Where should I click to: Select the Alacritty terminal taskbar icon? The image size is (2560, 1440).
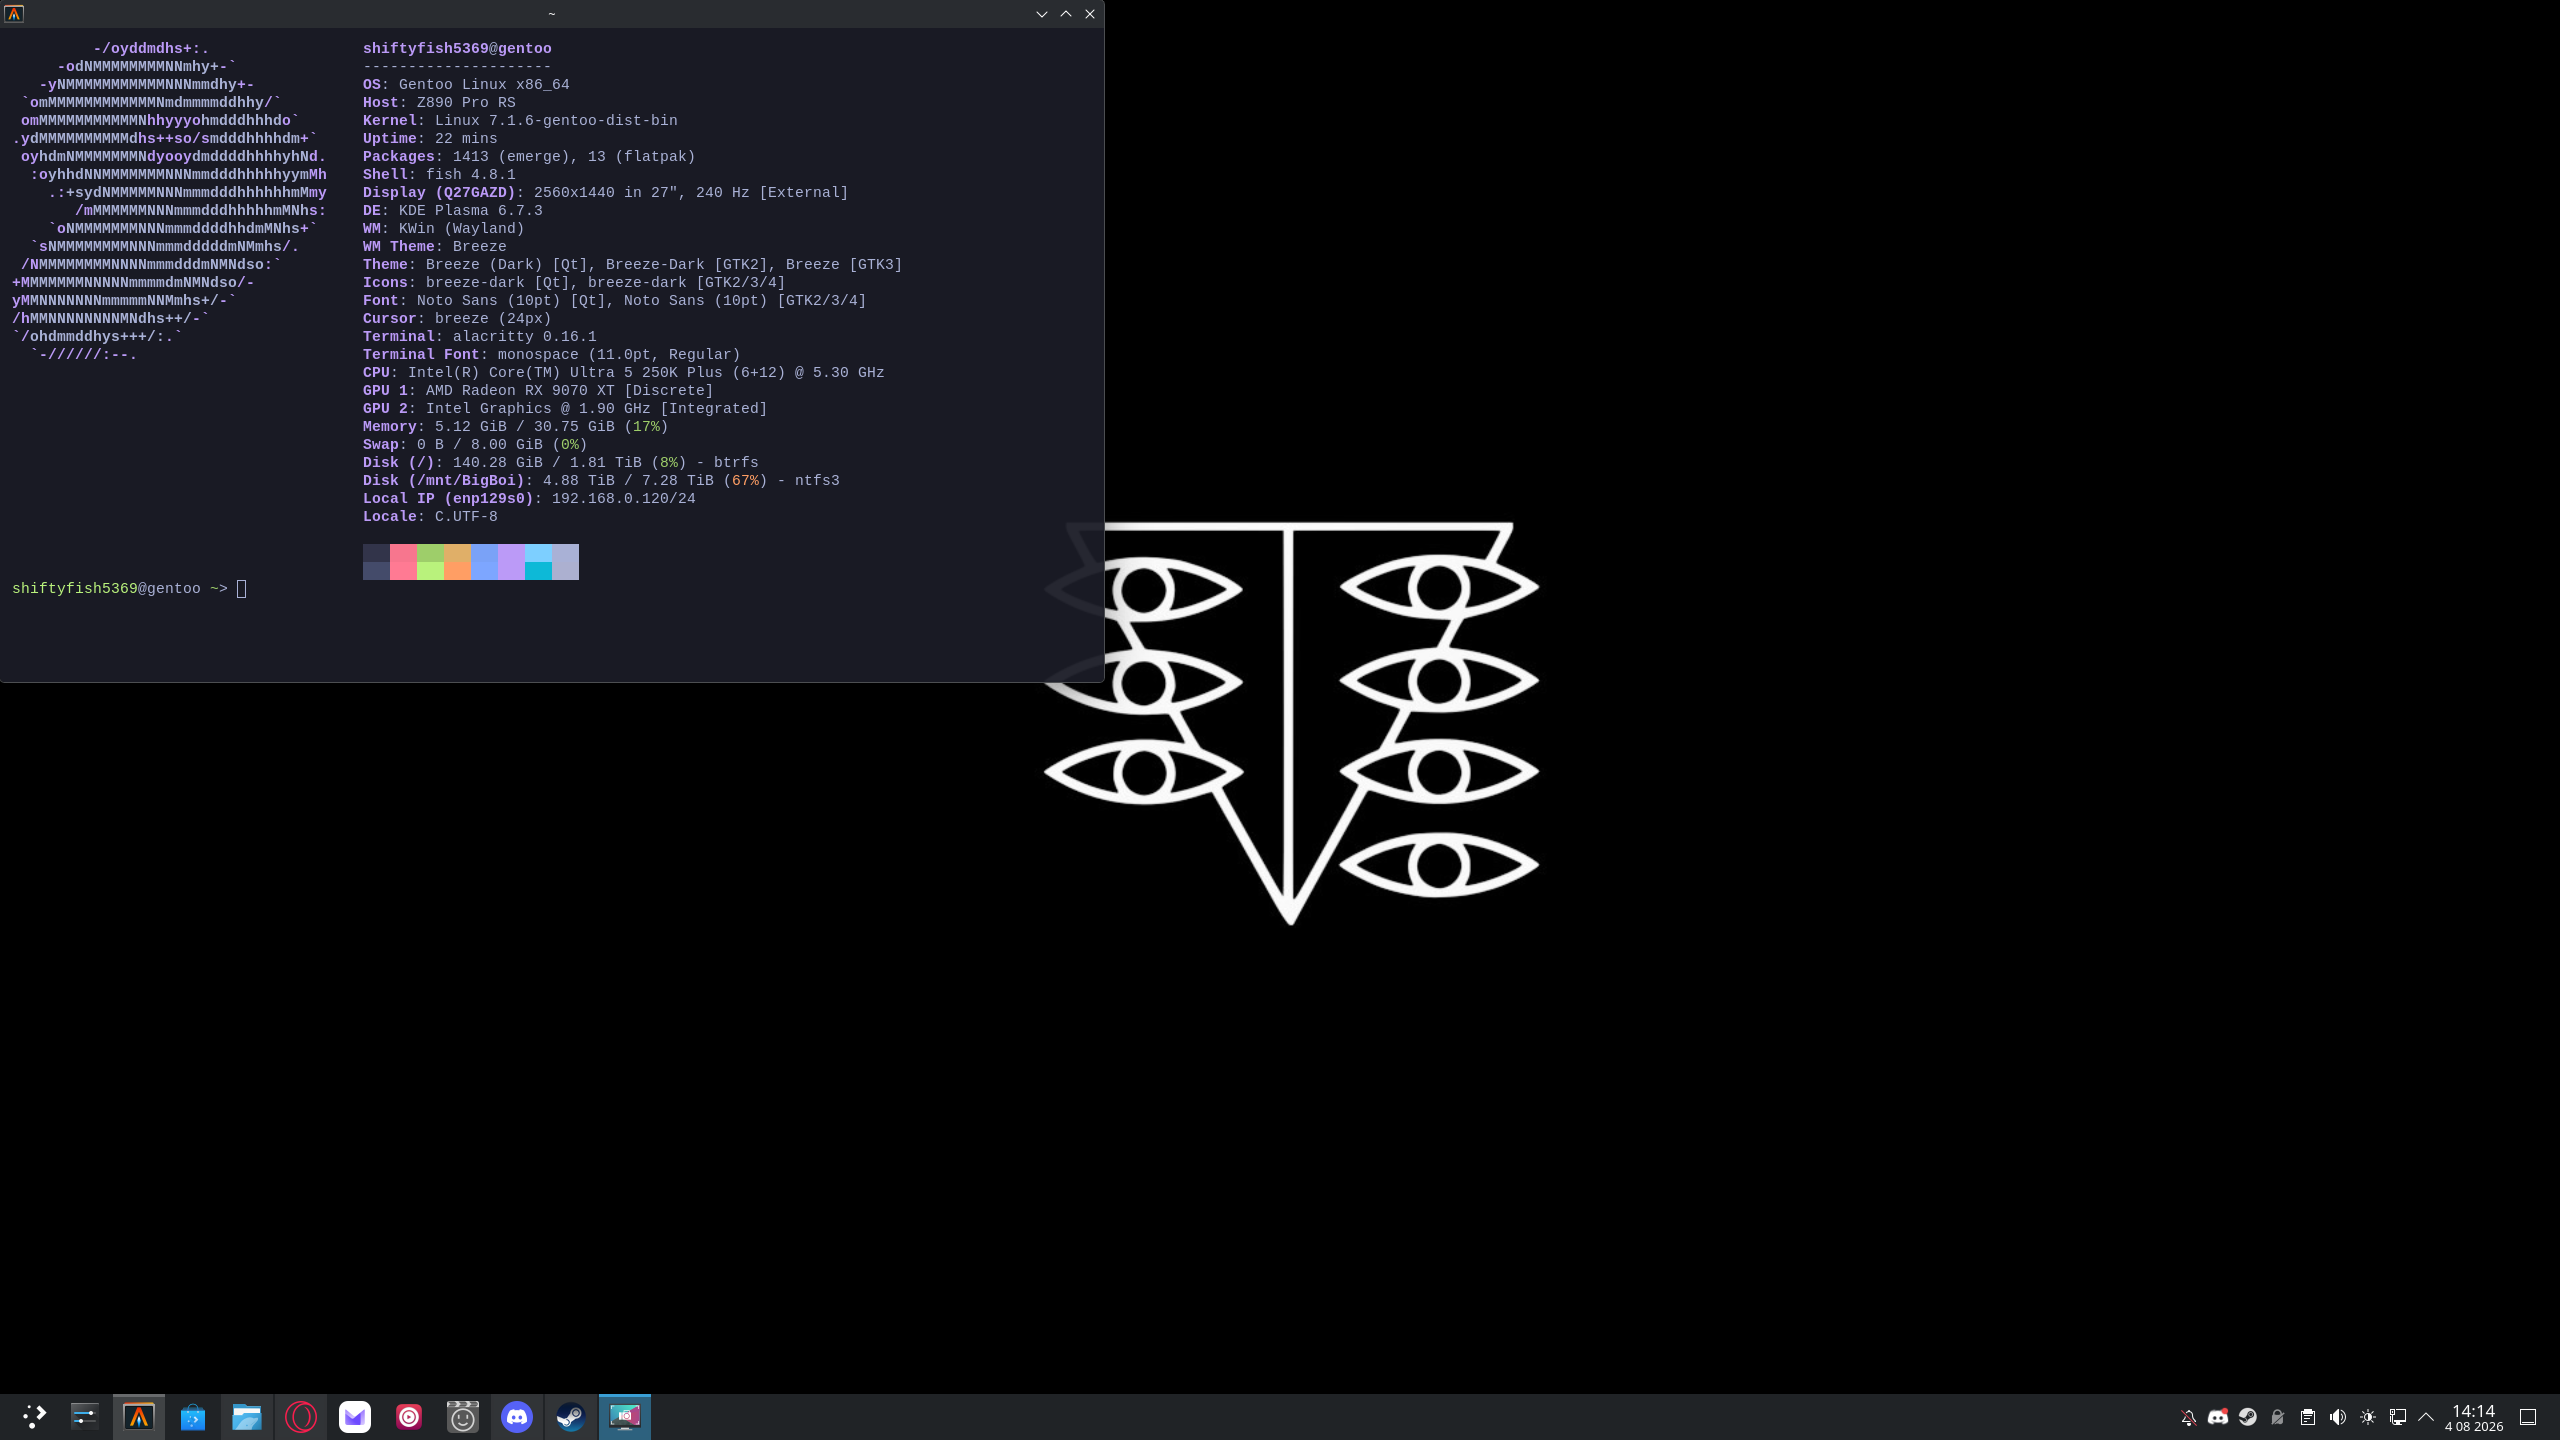(139, 1416)
